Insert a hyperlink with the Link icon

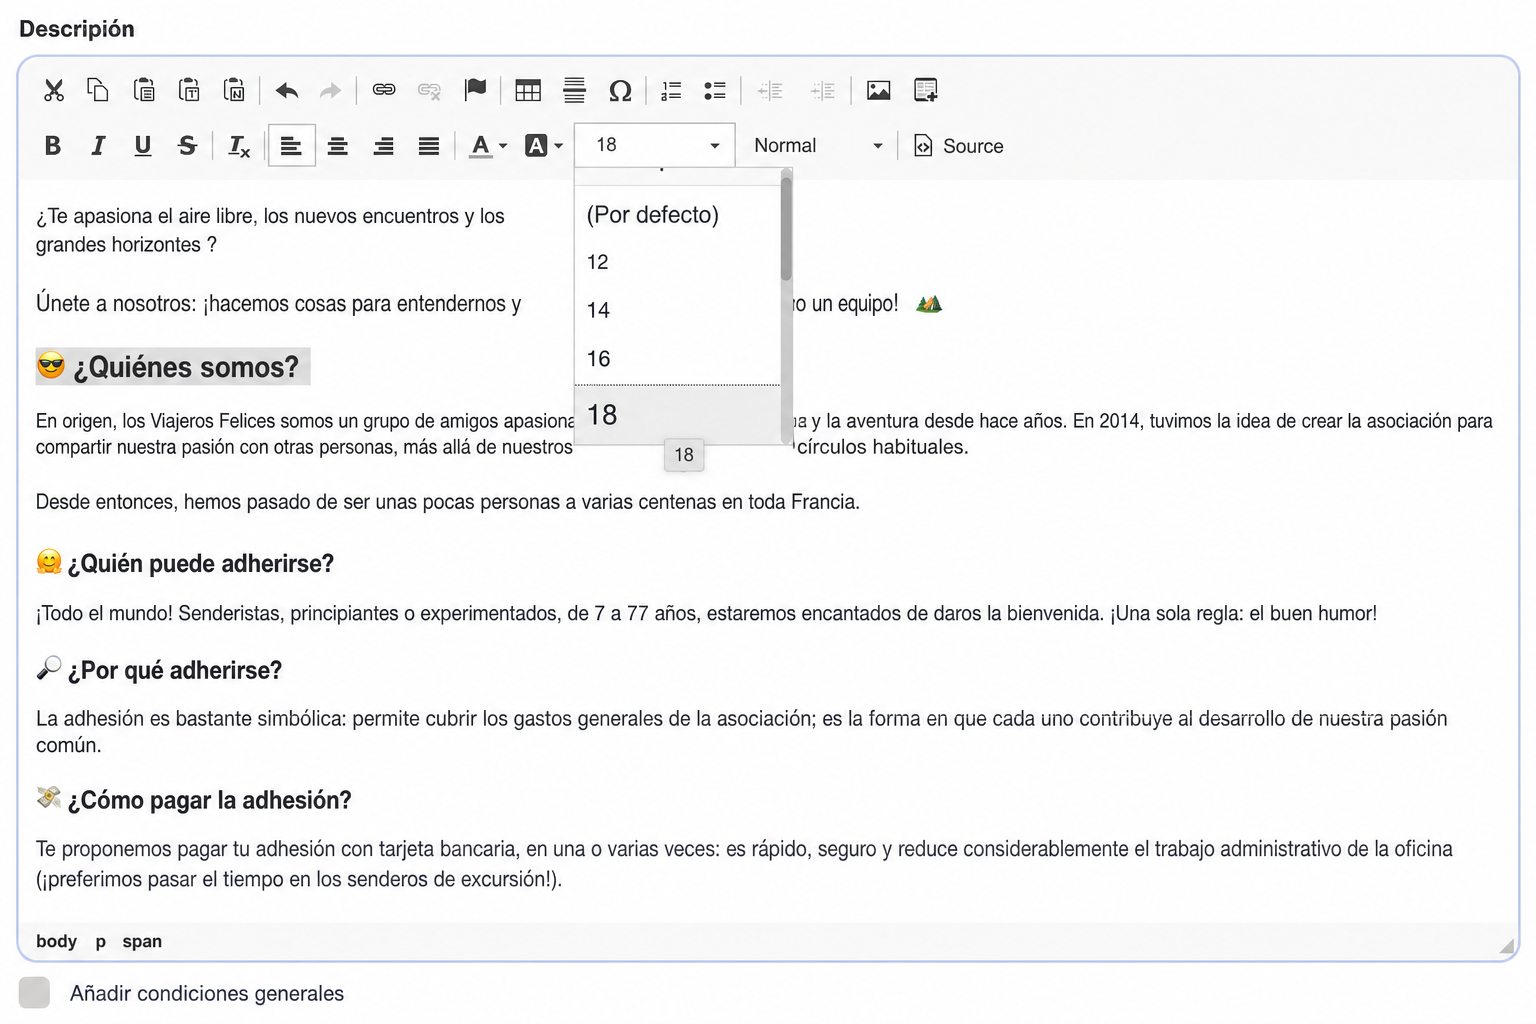(x=384, y=91)
